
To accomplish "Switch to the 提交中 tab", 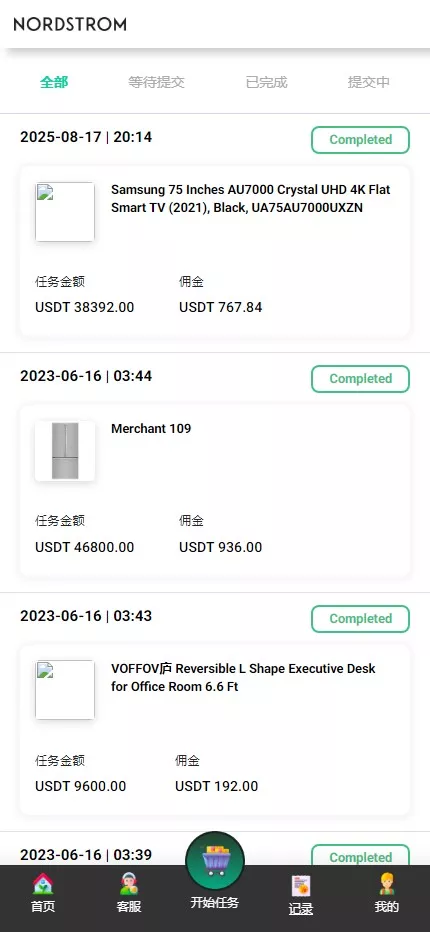I will pos(369,82).
